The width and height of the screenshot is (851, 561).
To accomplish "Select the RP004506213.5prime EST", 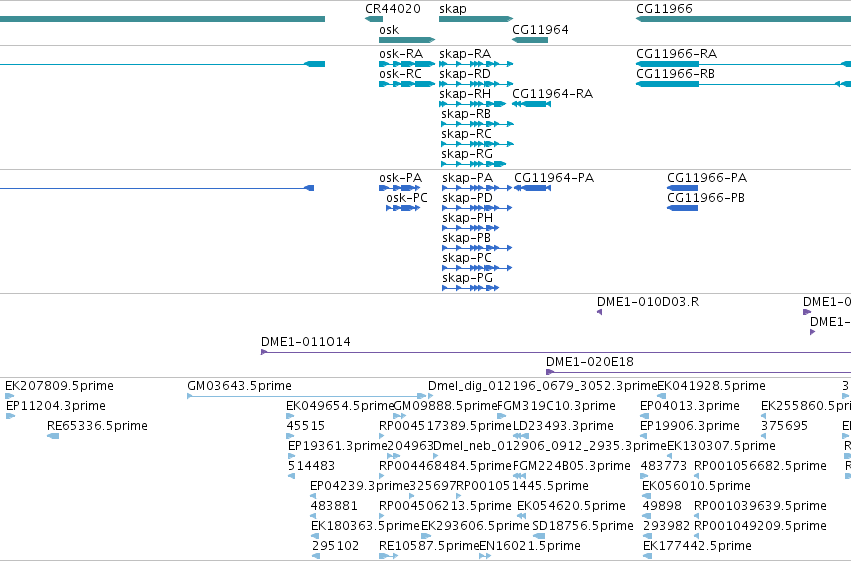I will tap(382, 516).
